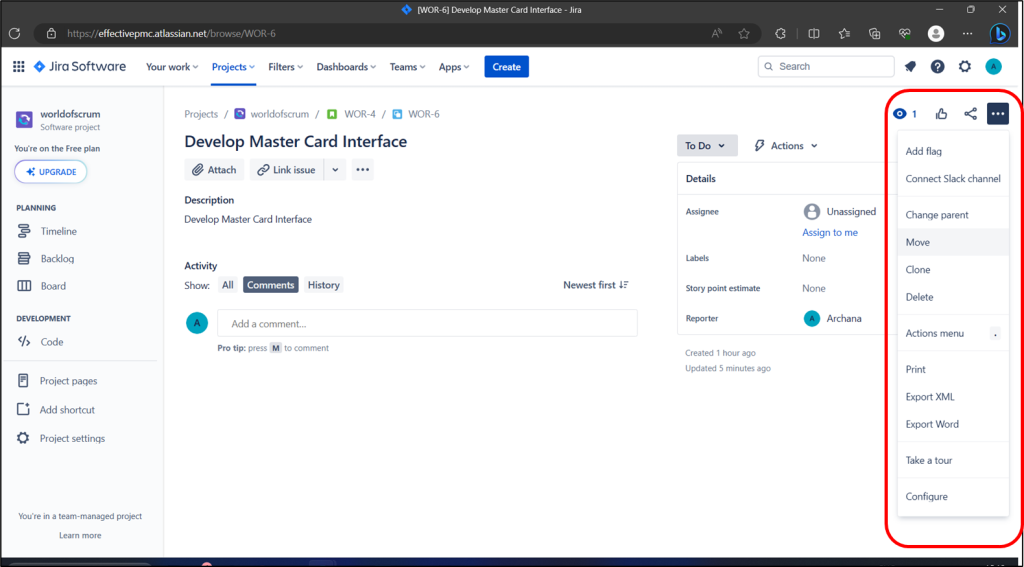
Task: Click the share issue icon
Action: pyautogui.click(x=970, y=114)
